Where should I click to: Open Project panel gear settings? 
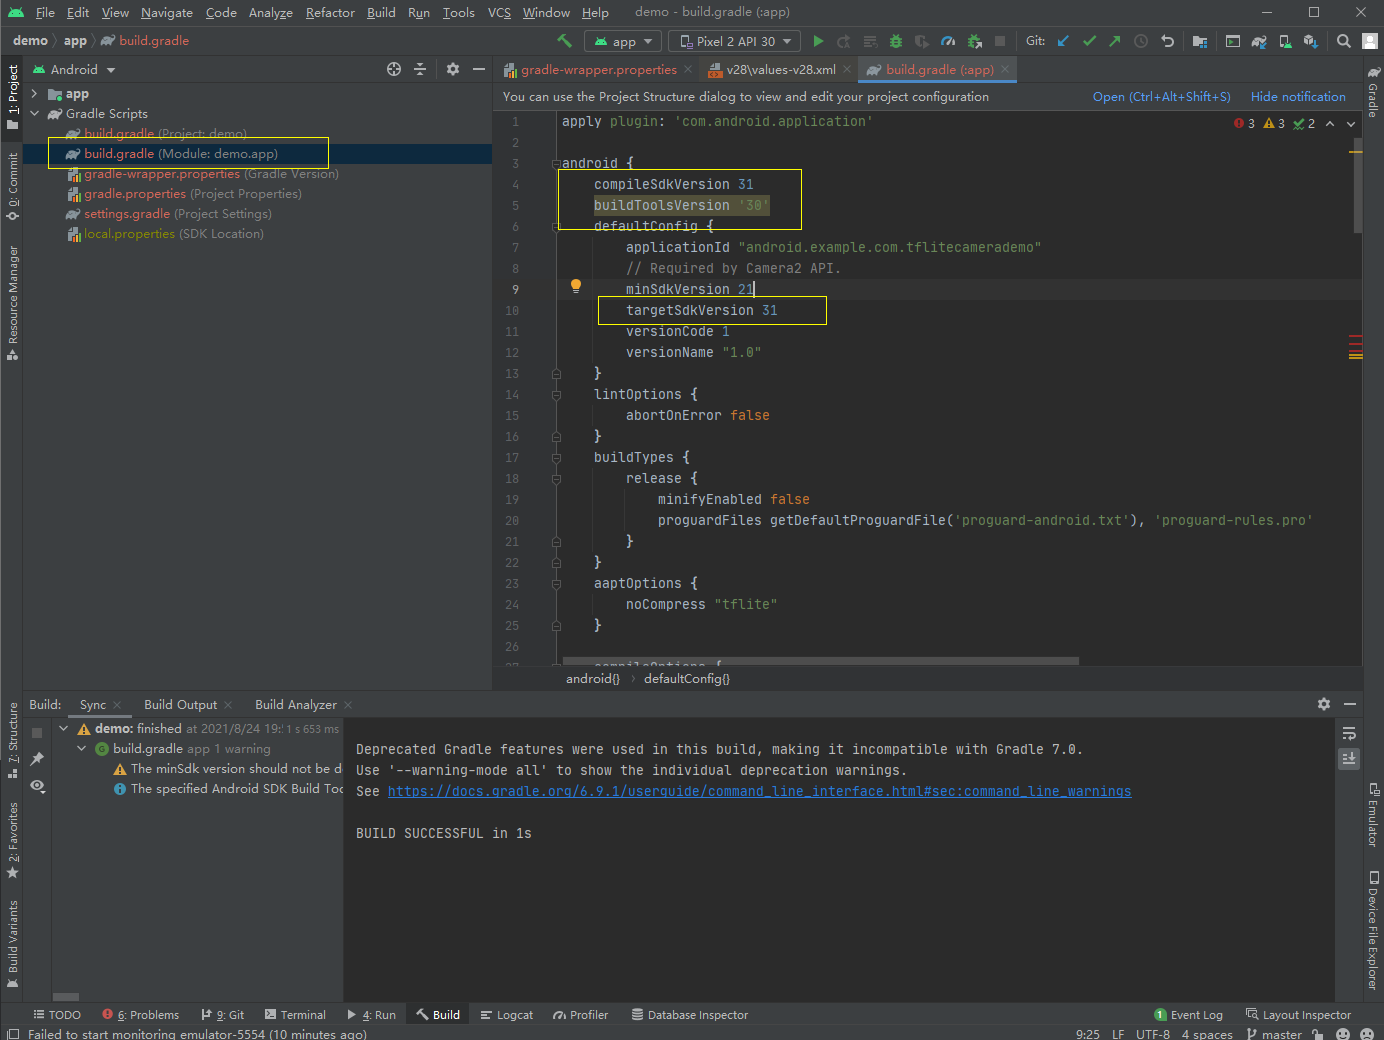coord(453,69)
